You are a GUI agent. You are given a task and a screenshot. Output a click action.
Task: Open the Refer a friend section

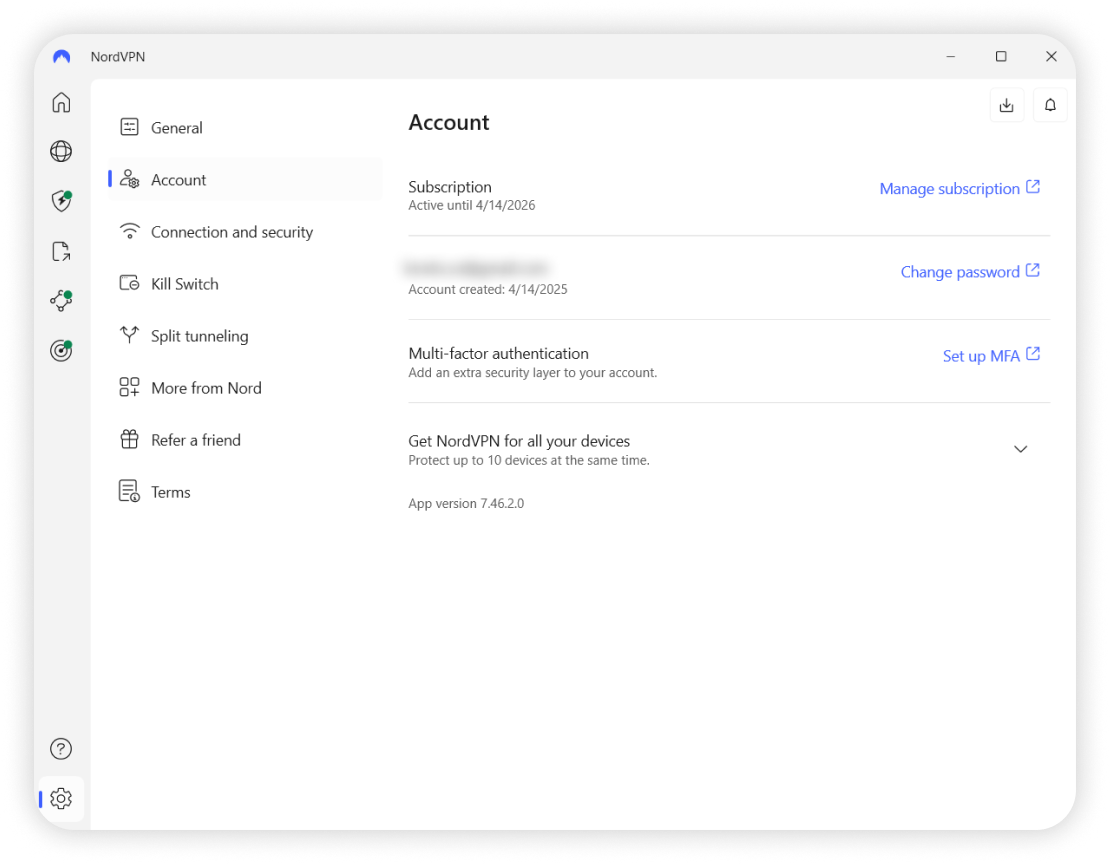(195, 440)
